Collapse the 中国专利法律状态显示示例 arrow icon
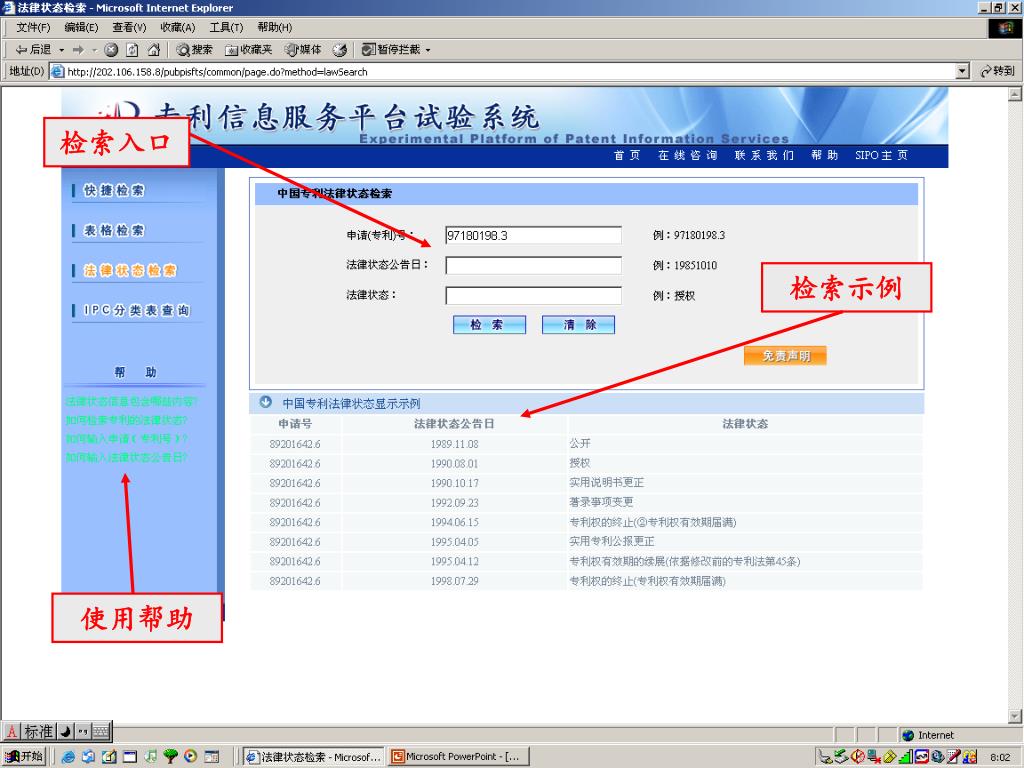This screenshot has width=1024, height=768. click(265, 402)
